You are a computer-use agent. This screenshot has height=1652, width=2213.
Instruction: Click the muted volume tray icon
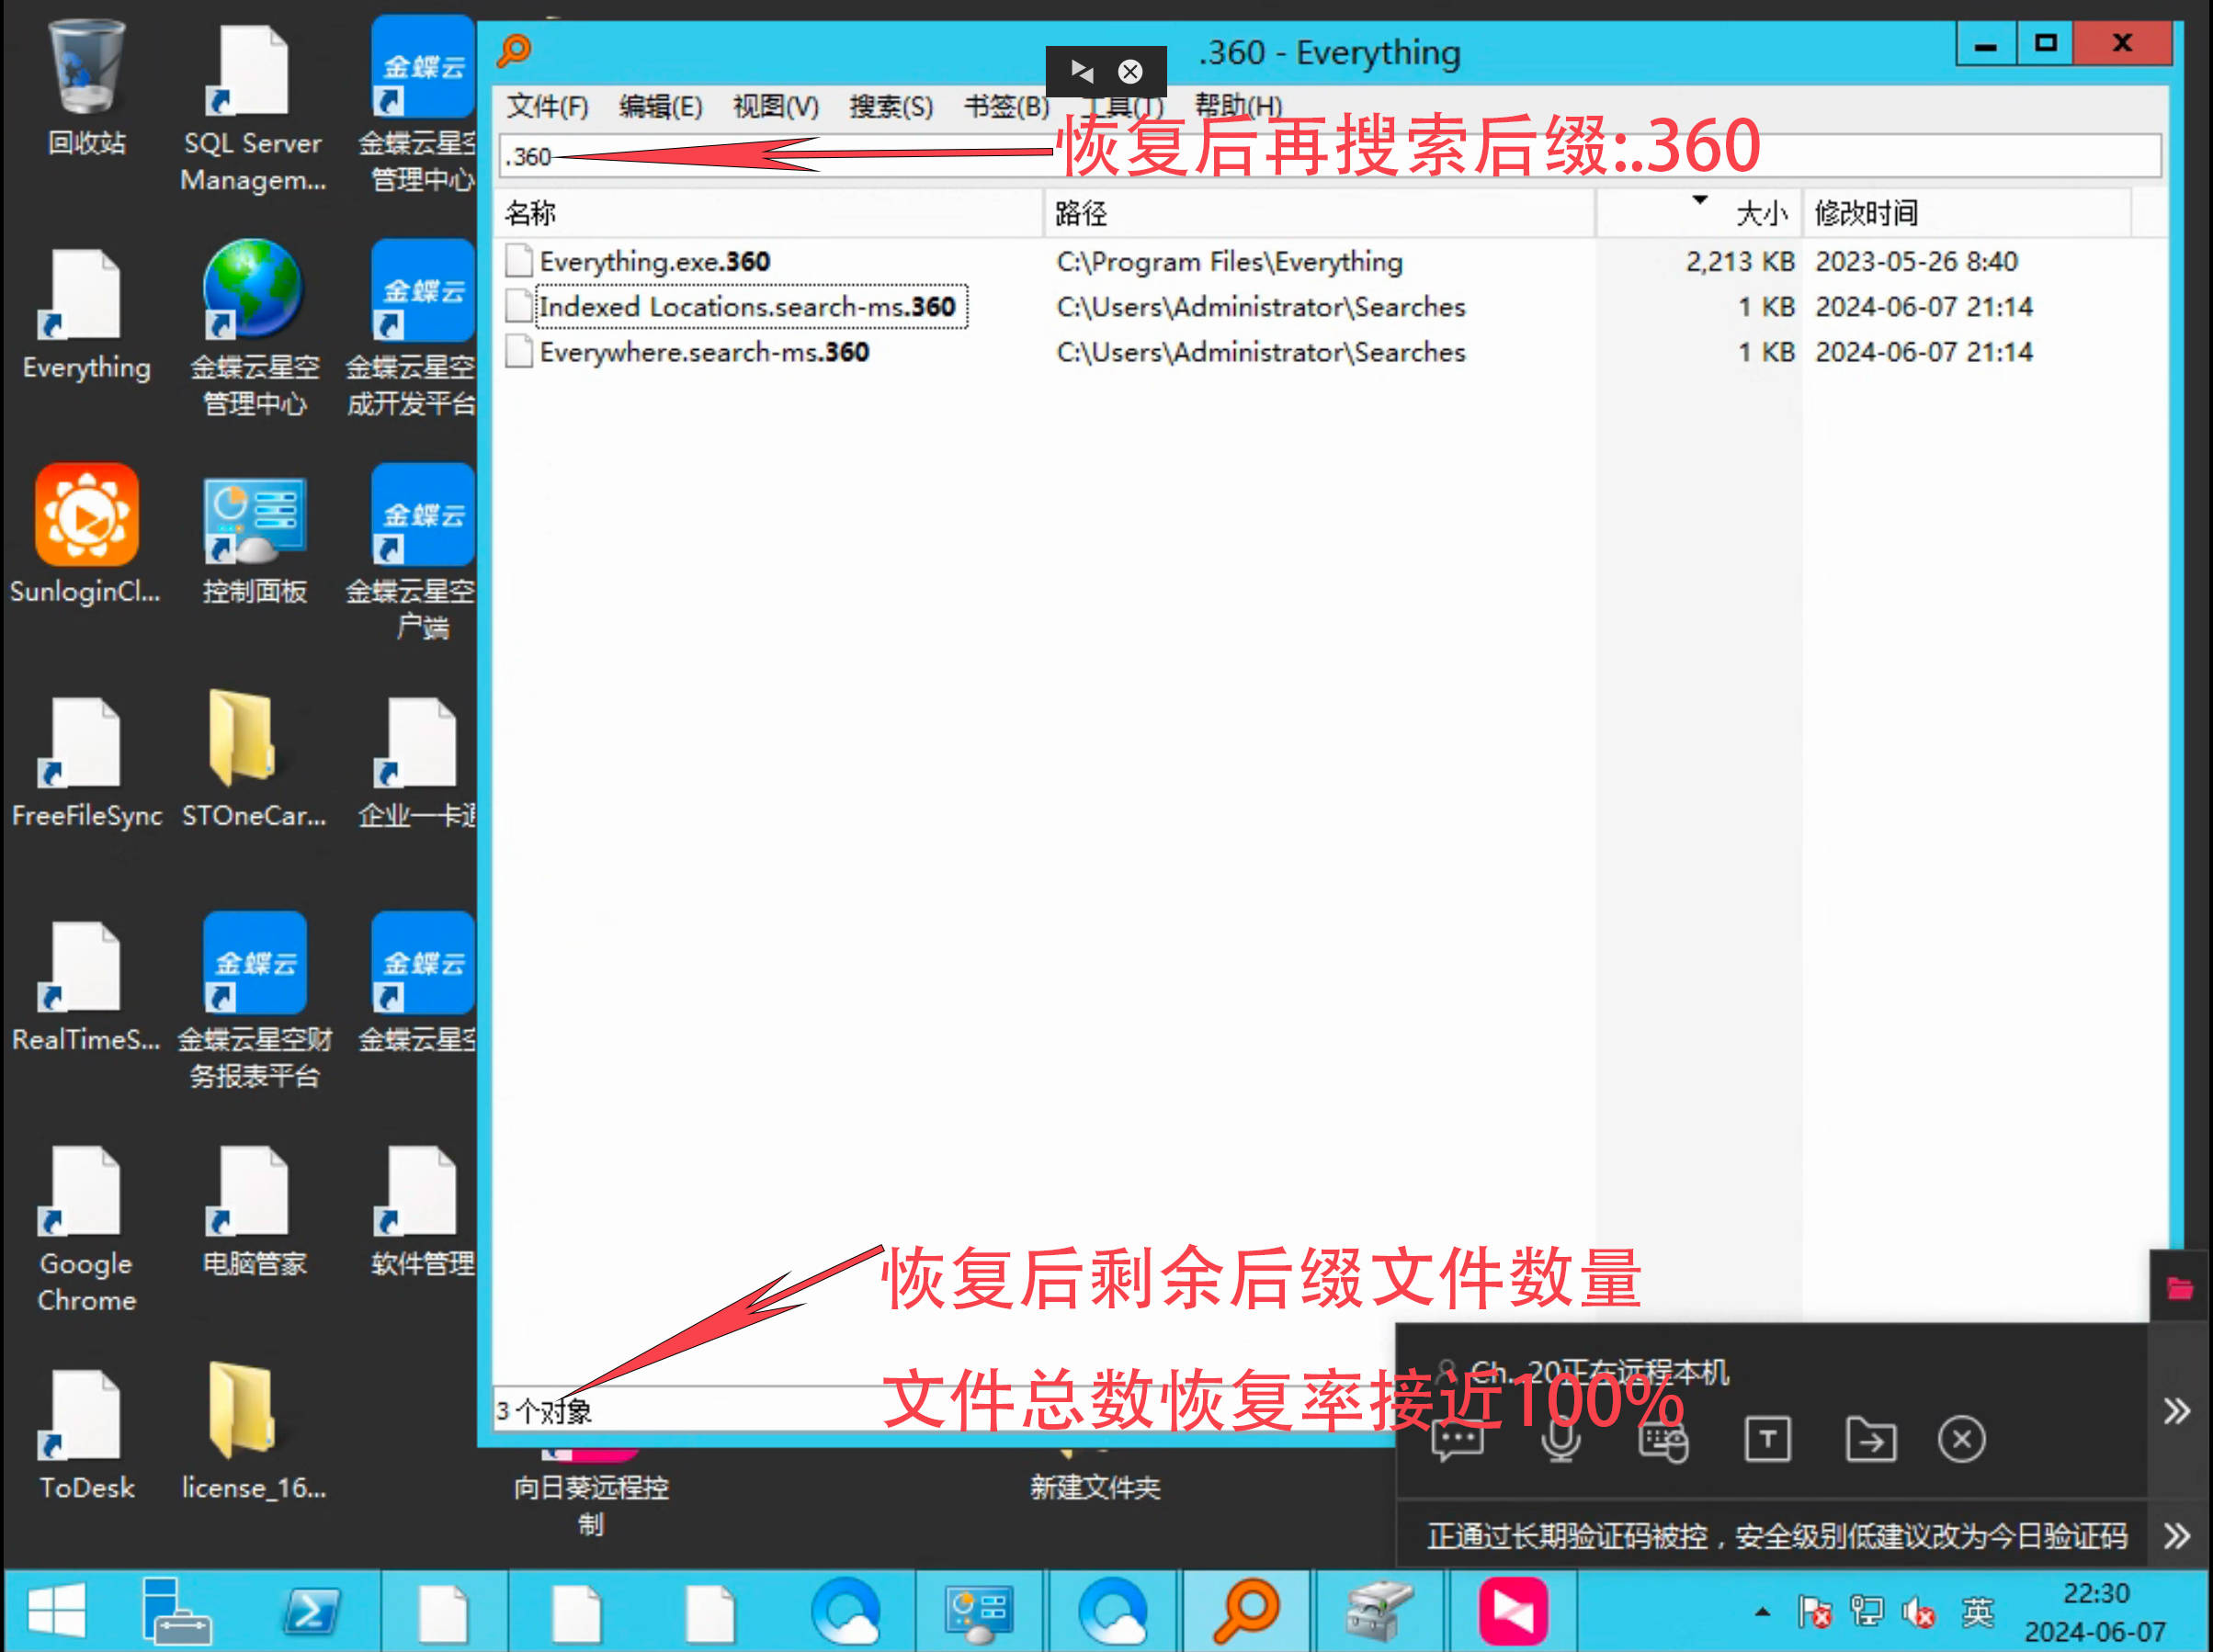[x=1917, y=1612]
